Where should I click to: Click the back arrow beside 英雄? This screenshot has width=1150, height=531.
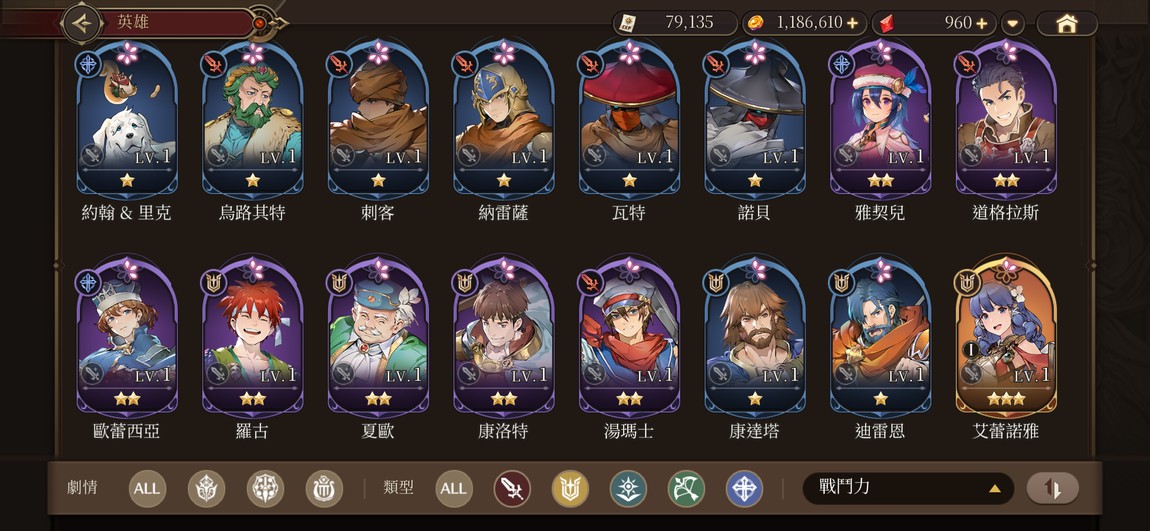pyautogui.click(x=81, y=23)
